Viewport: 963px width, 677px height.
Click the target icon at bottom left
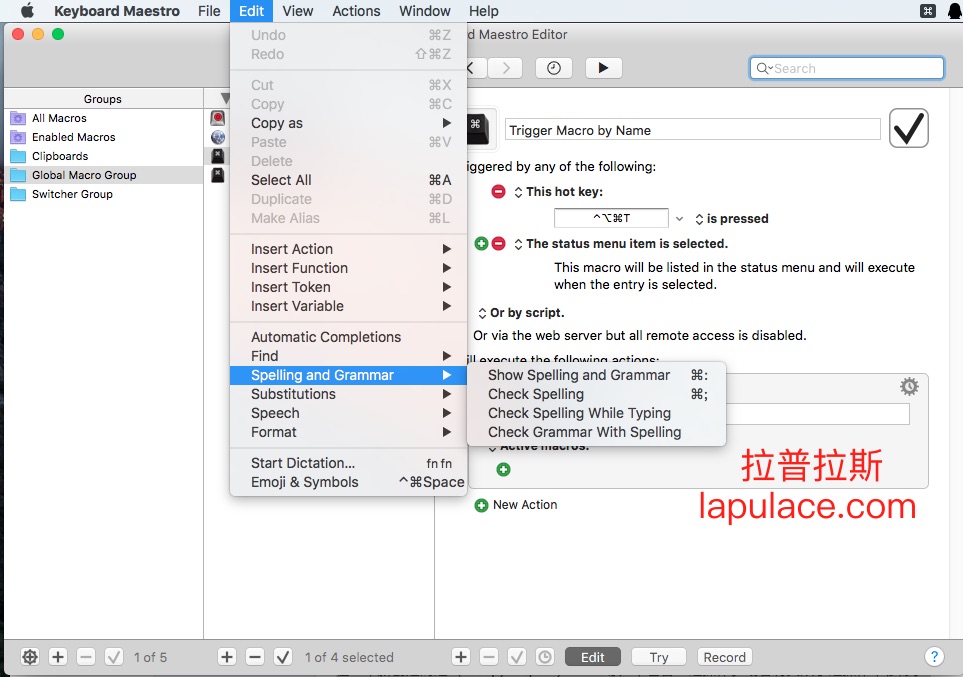[x=30, y=657]
